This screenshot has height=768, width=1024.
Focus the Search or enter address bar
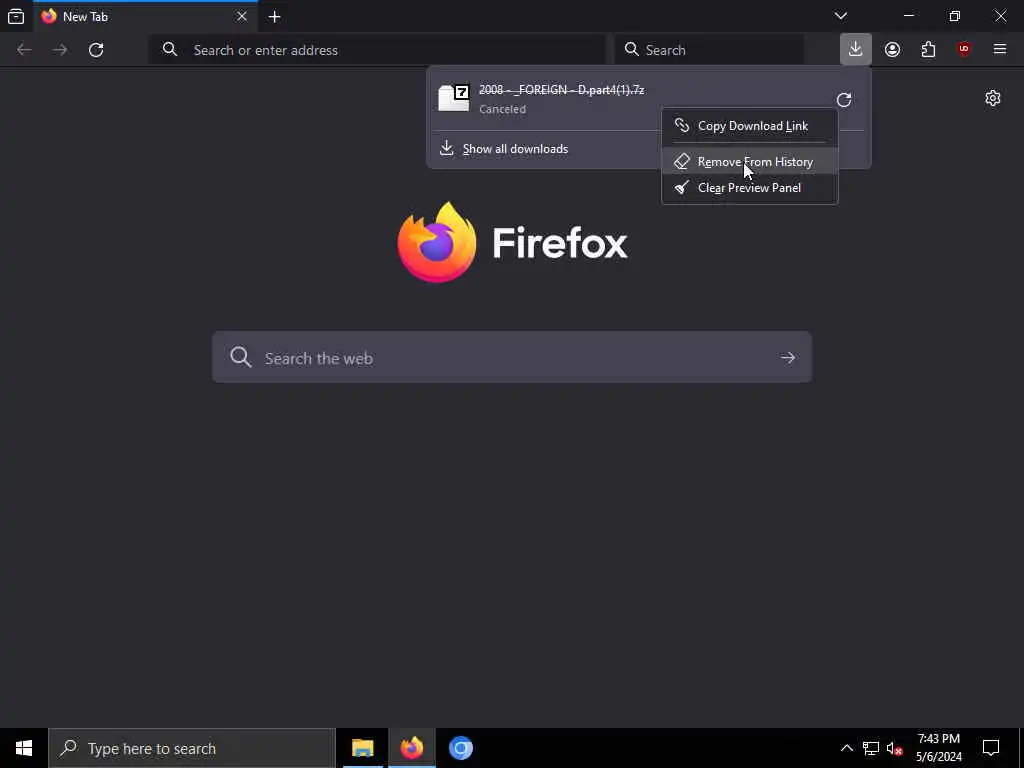coord(377,50)
